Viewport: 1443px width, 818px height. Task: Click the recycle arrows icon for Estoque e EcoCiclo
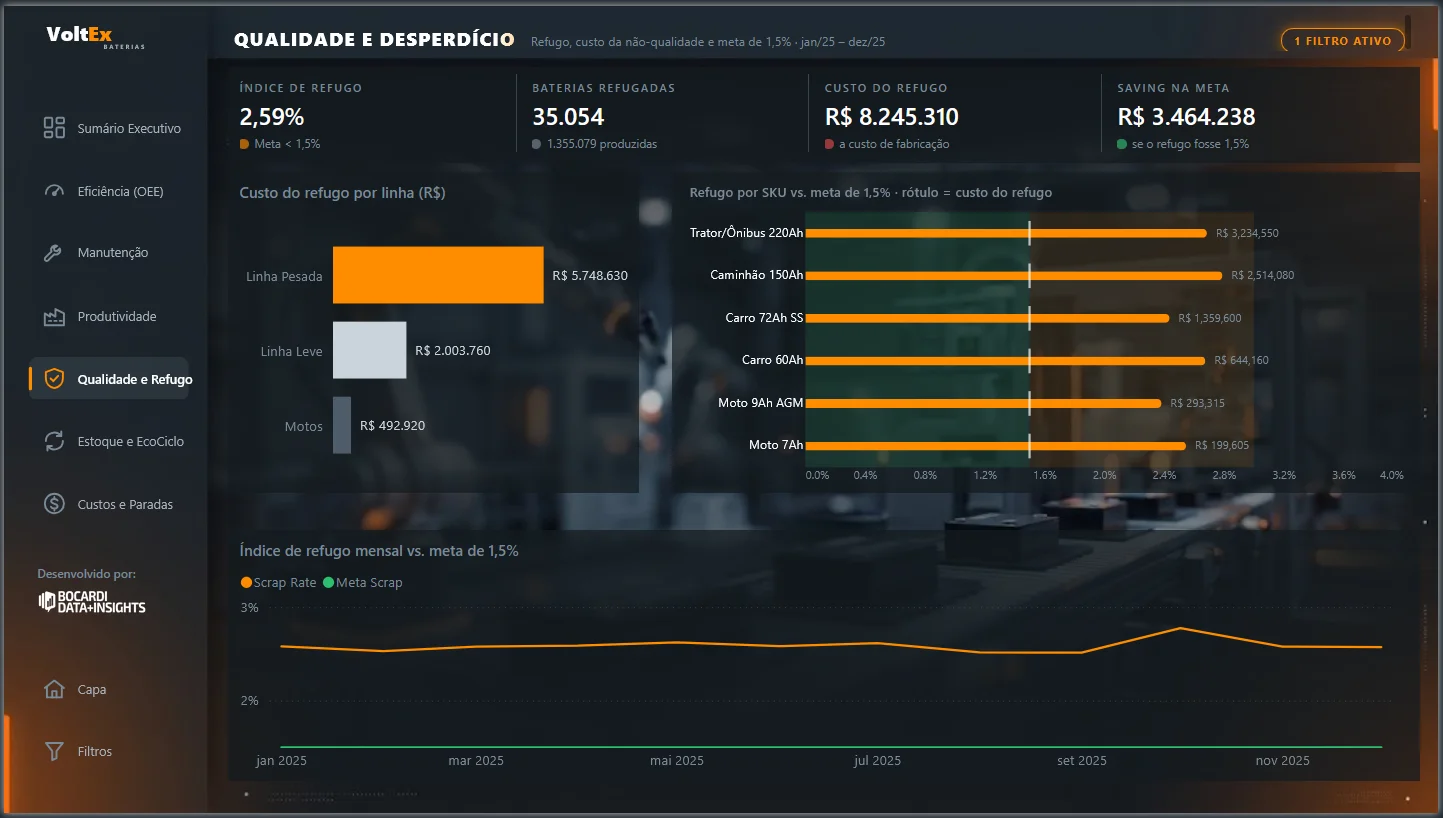click(54, 441)
